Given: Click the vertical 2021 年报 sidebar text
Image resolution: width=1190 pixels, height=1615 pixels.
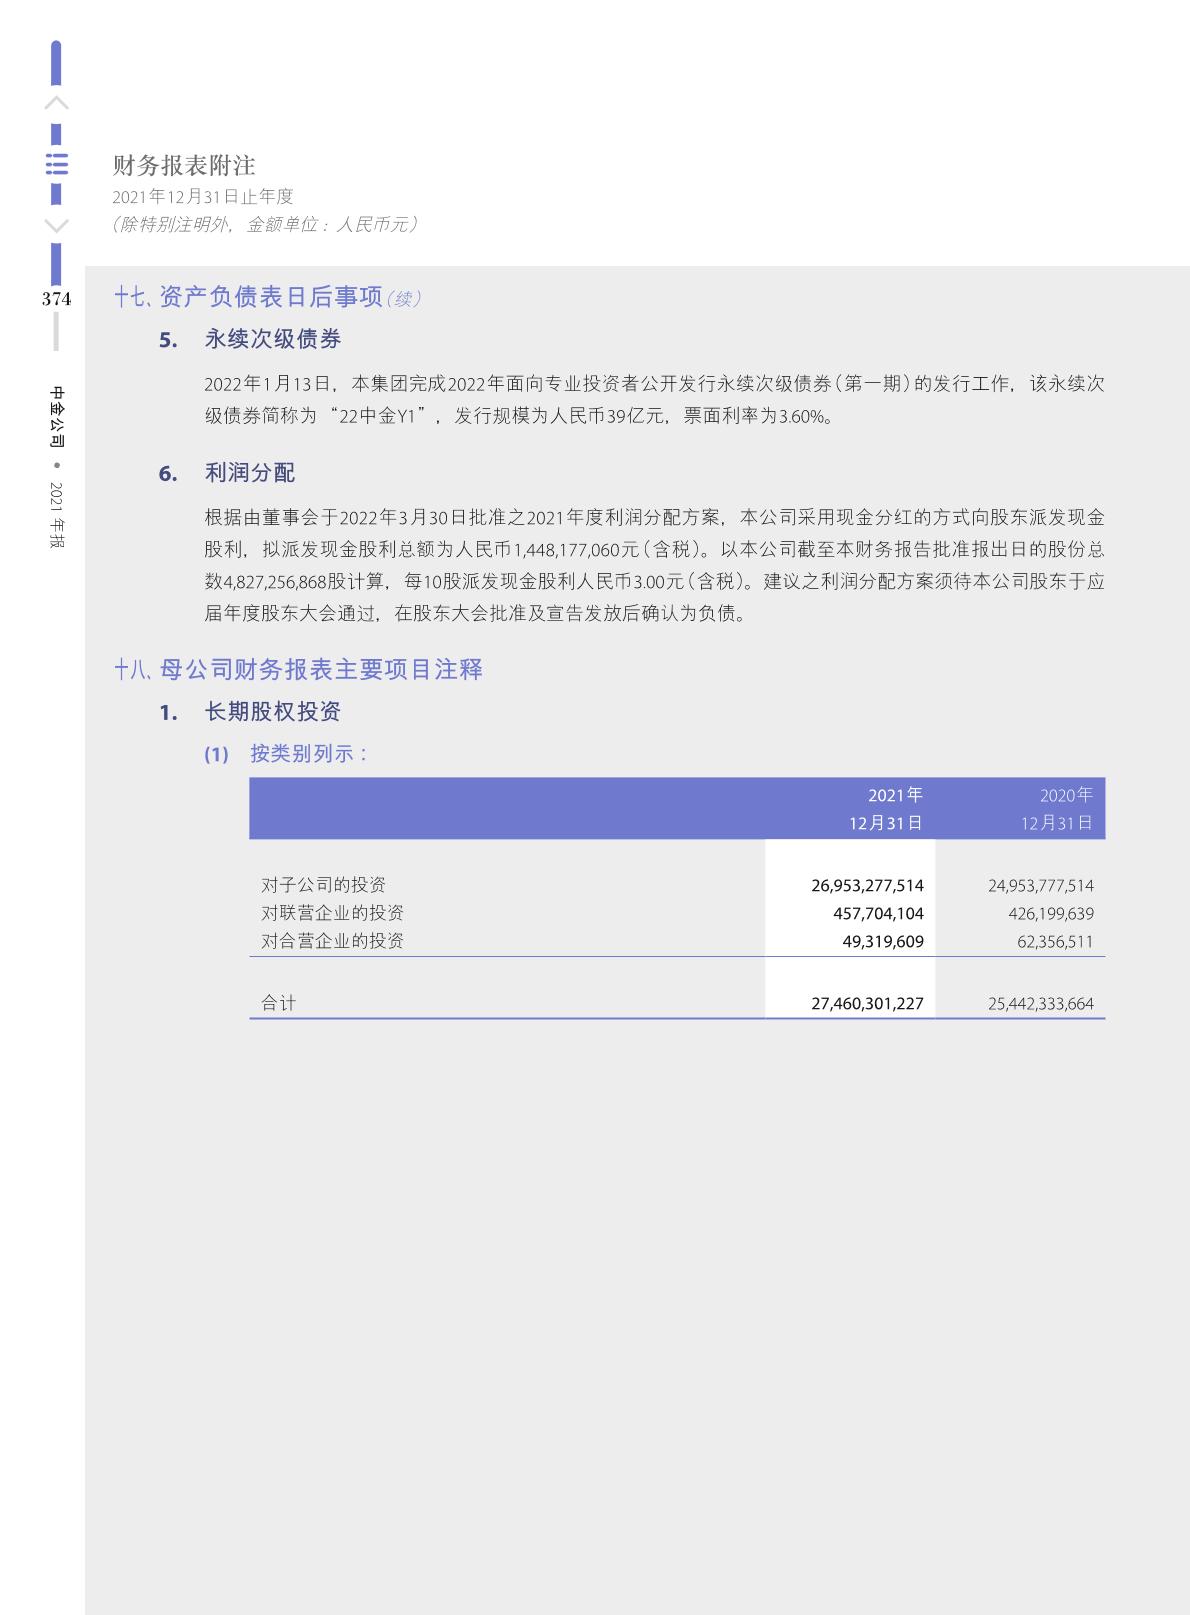Looking at the screenshot, I should 57,515.
